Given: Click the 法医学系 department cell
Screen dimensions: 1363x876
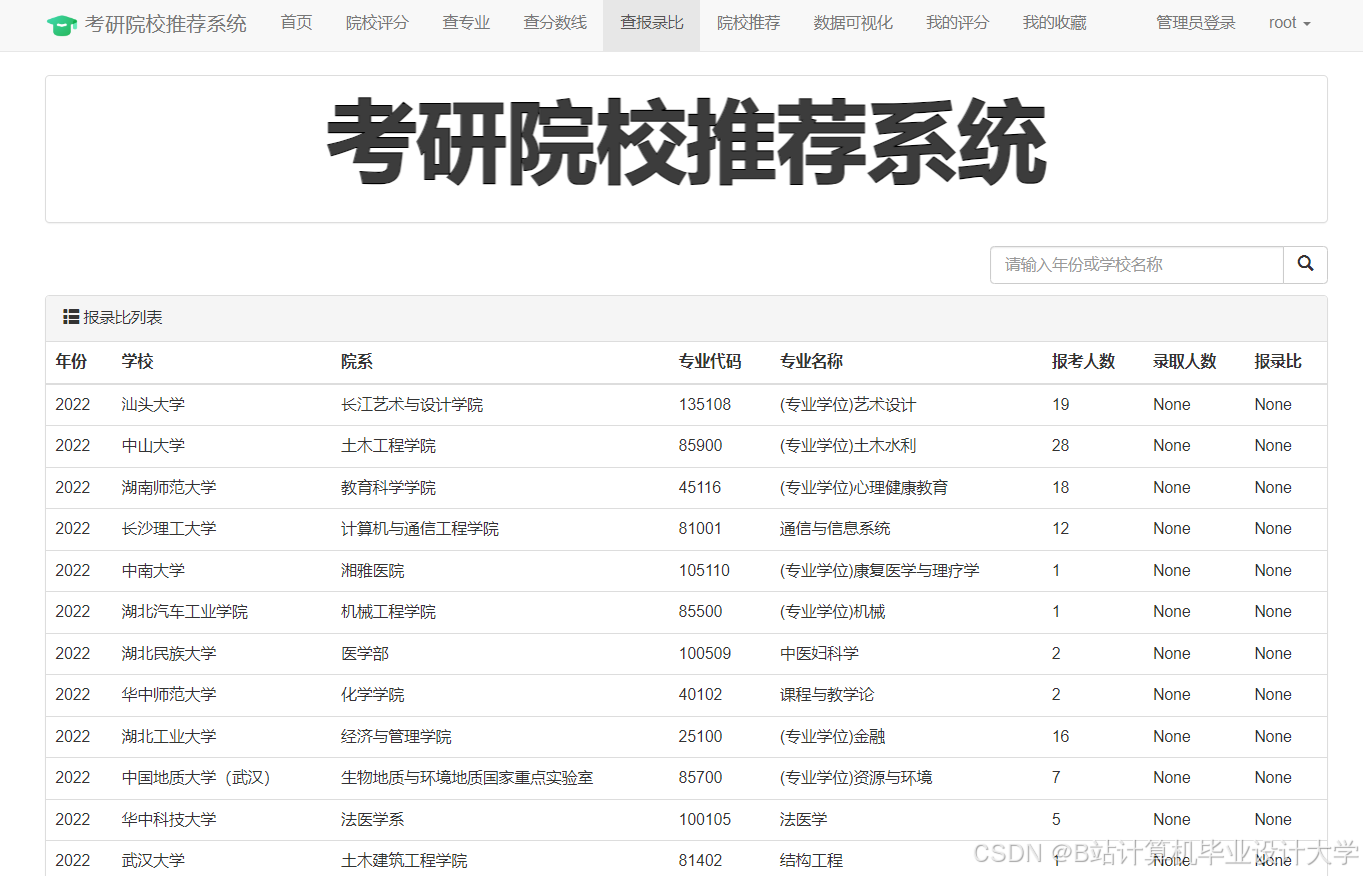Looking at the screenshot, I should click(x=372, y=820).
